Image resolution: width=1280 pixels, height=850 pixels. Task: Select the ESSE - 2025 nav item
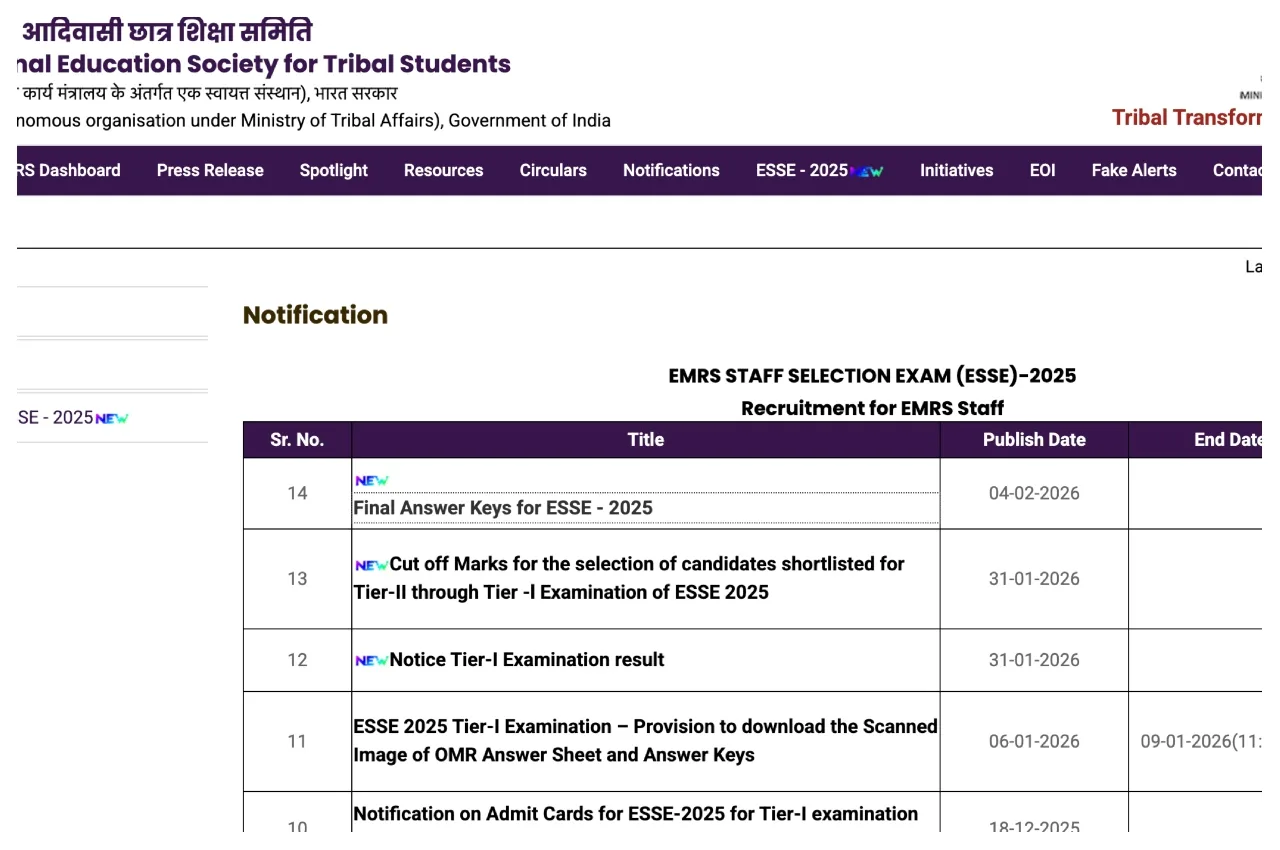(802, 170)
